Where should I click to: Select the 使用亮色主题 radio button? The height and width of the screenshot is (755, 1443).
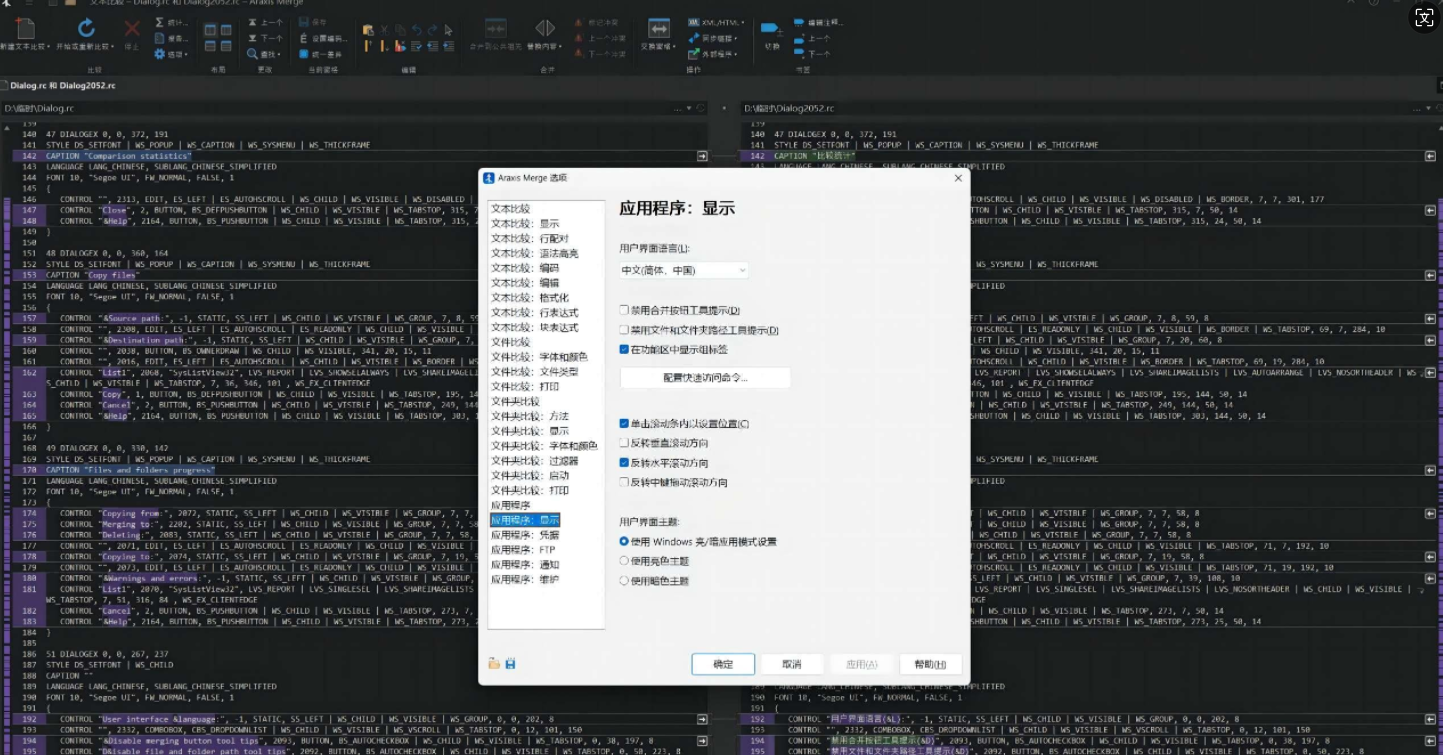pyautogui.click(x=624, y=561)
